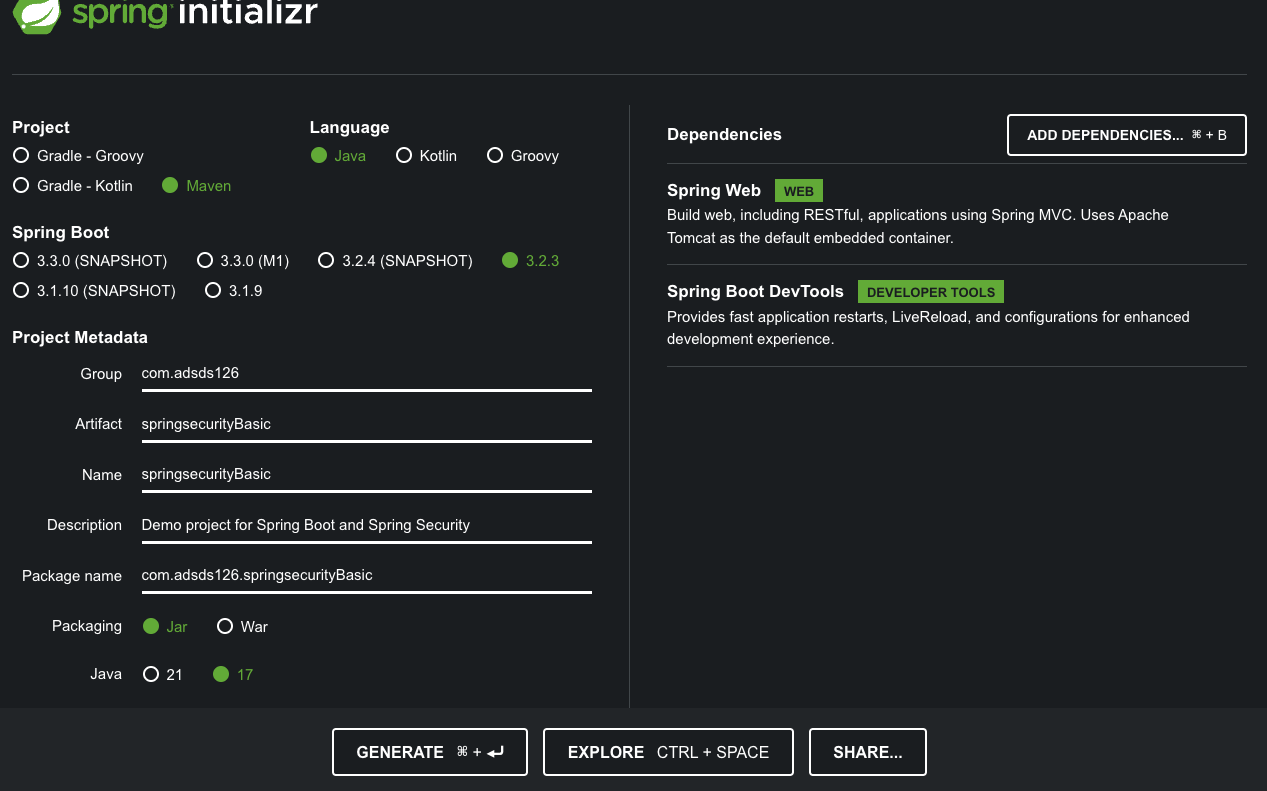
Task: Pick Java version 21
Action: click(x=163, y=675)
